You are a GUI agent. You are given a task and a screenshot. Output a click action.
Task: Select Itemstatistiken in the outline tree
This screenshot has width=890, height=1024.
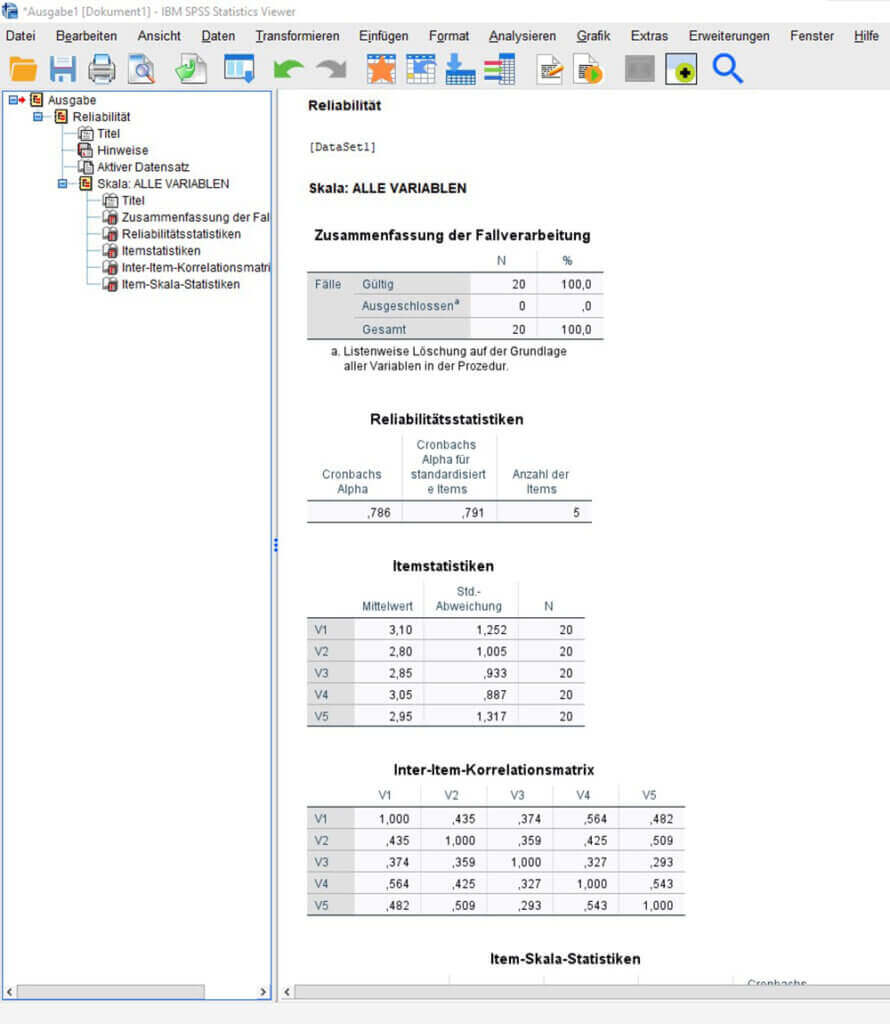point(160,251)
